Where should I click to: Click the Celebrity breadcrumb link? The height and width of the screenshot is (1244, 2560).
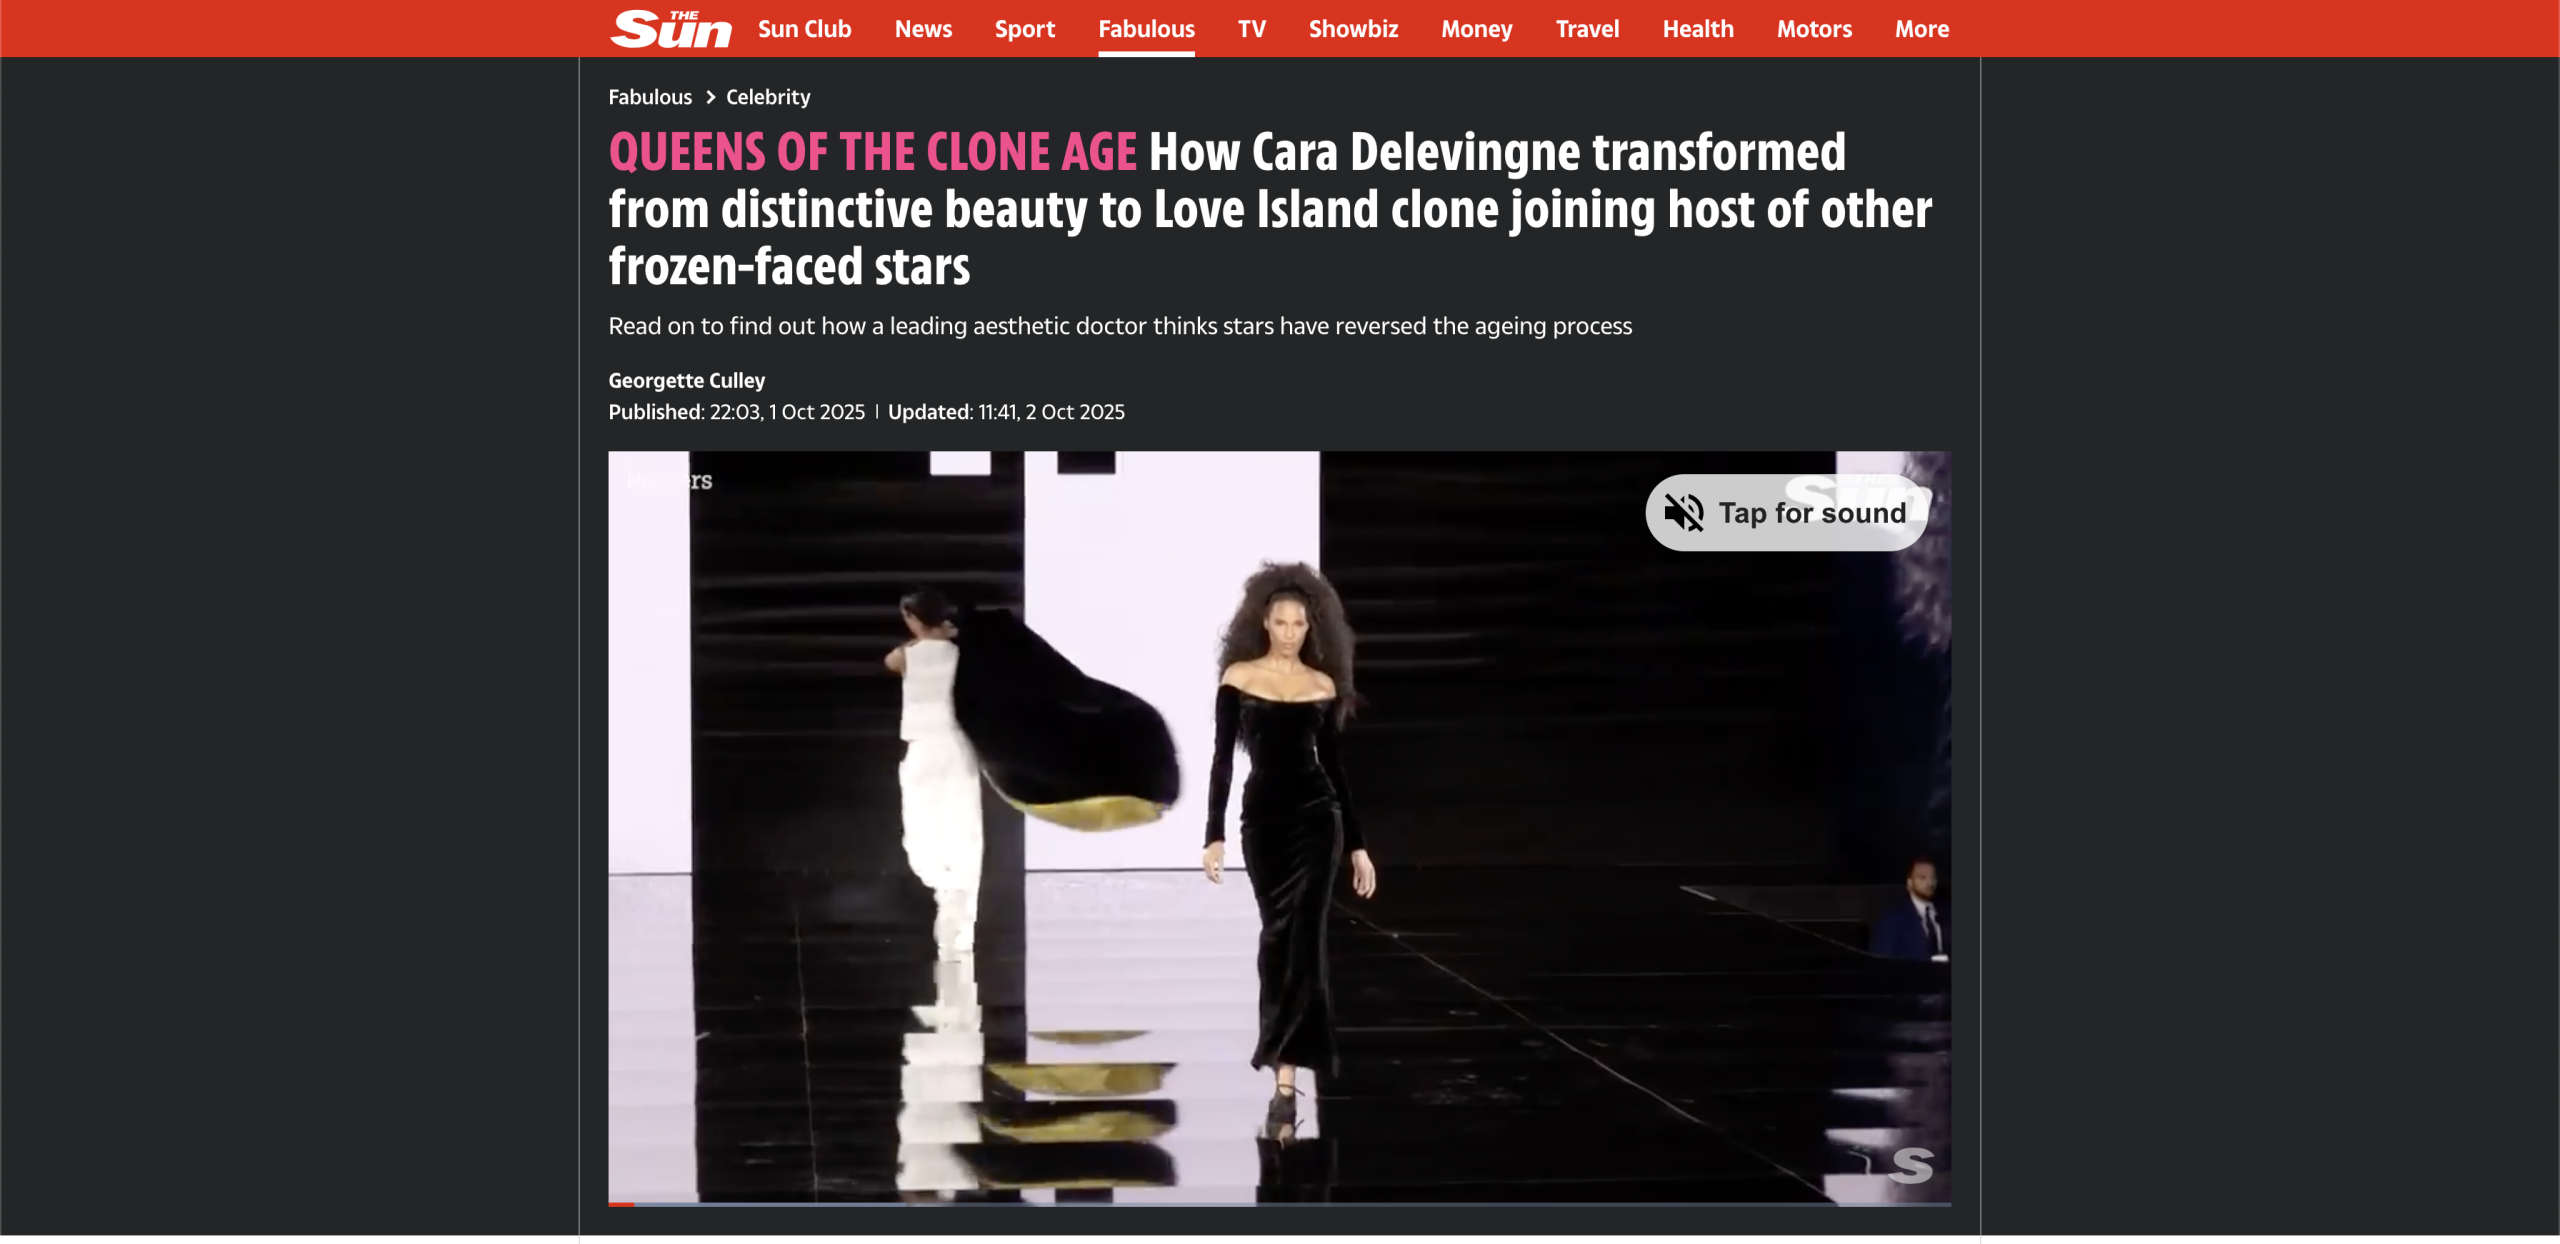point(767,97)
